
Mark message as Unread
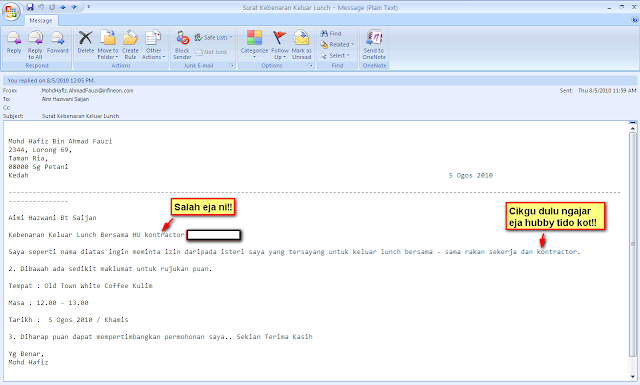[x=302, y=45]
